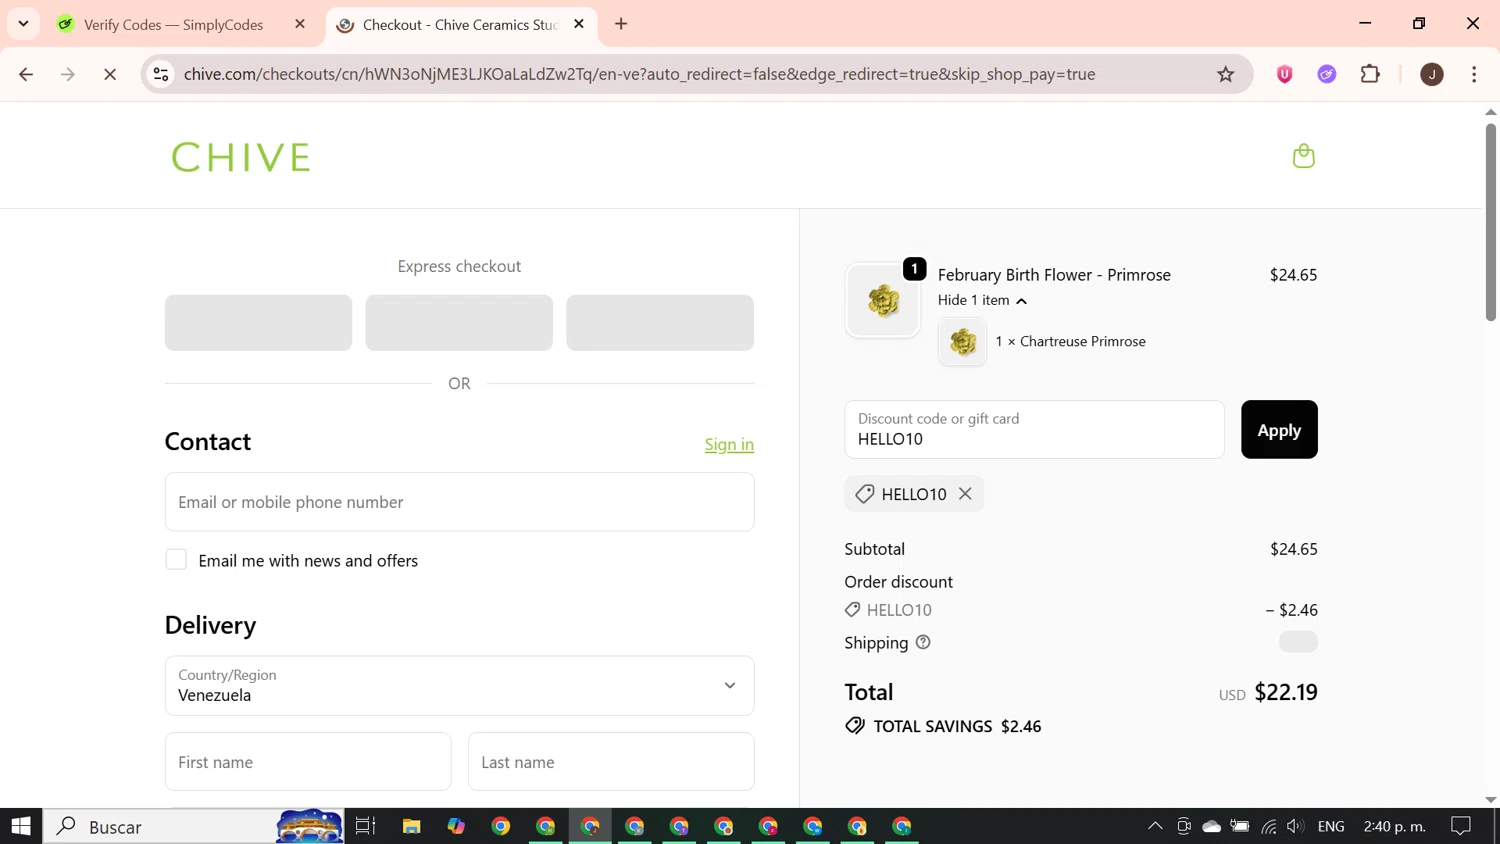Click the OneDrive cloud tray icon
1500x844 pixels.
pyautogui.click(x=1211, y=826)
